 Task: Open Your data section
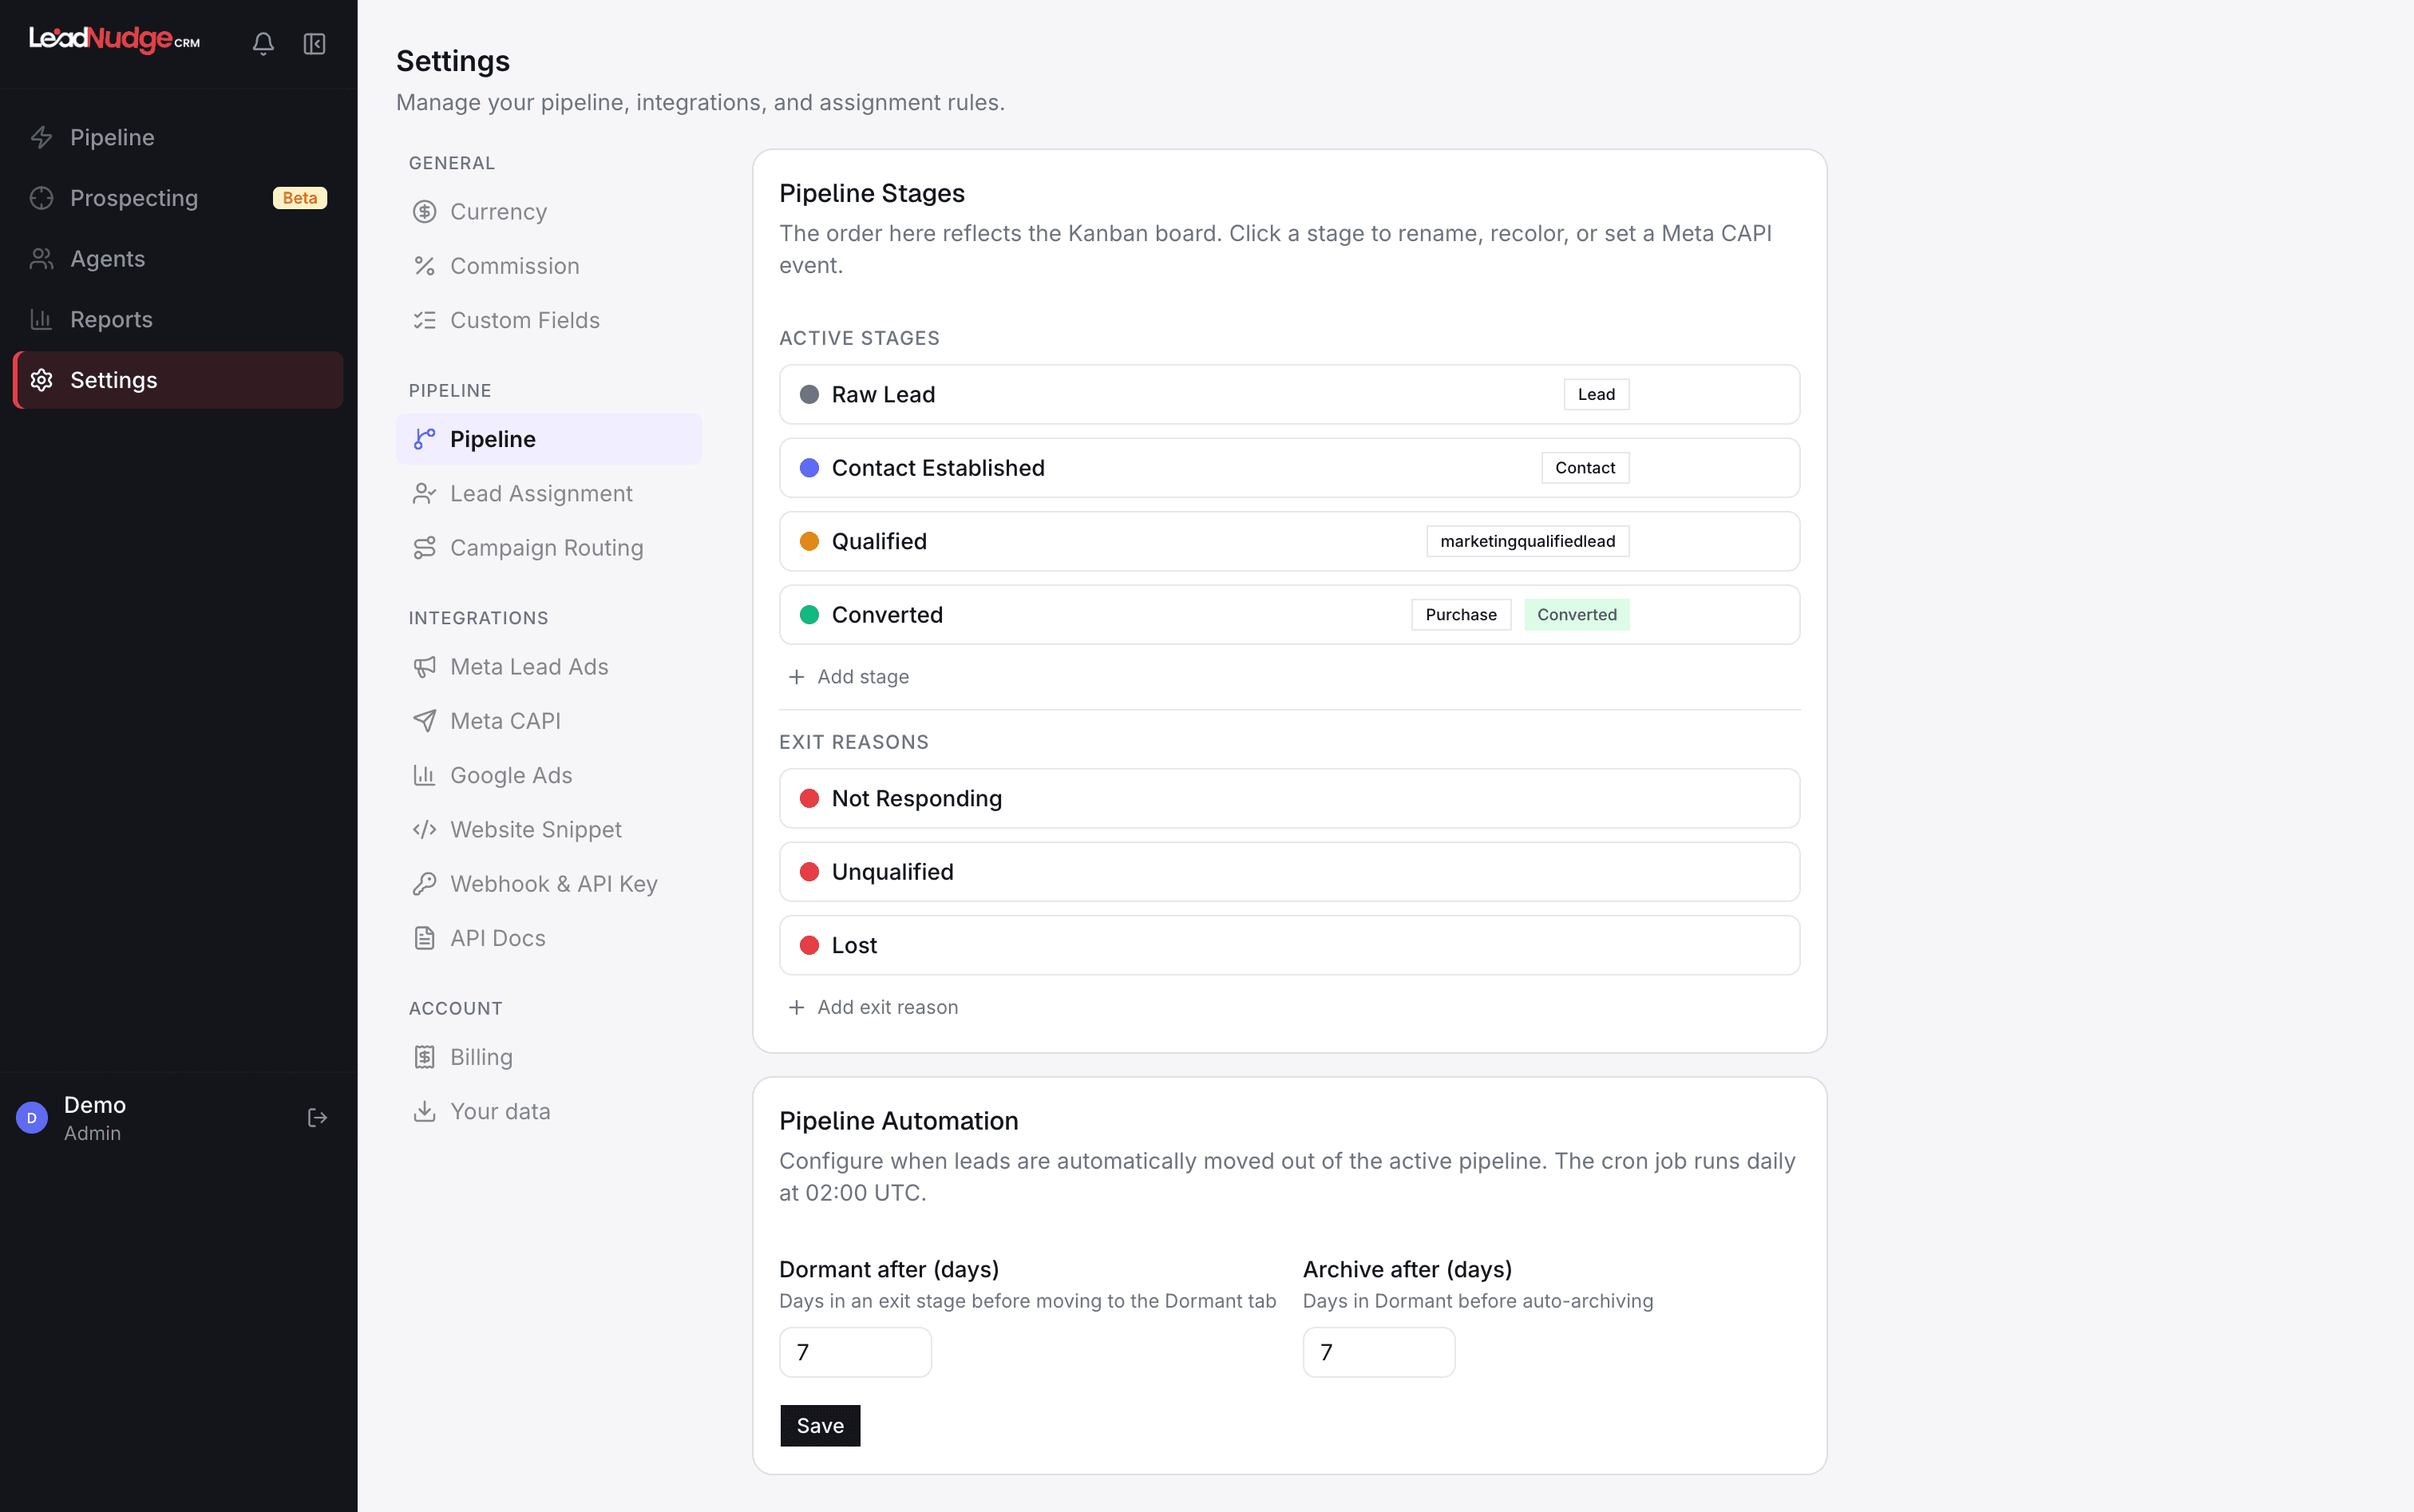click(x=549, y=1111)
